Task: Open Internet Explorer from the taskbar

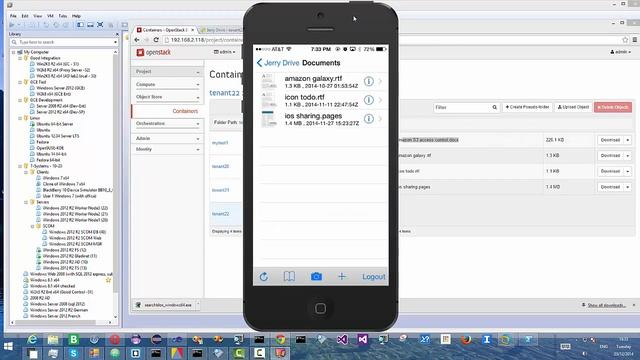Action: click(32, 340)
